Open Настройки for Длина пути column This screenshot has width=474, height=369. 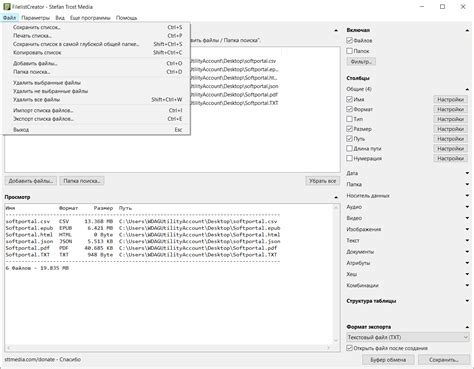click(x=450, y=148)
